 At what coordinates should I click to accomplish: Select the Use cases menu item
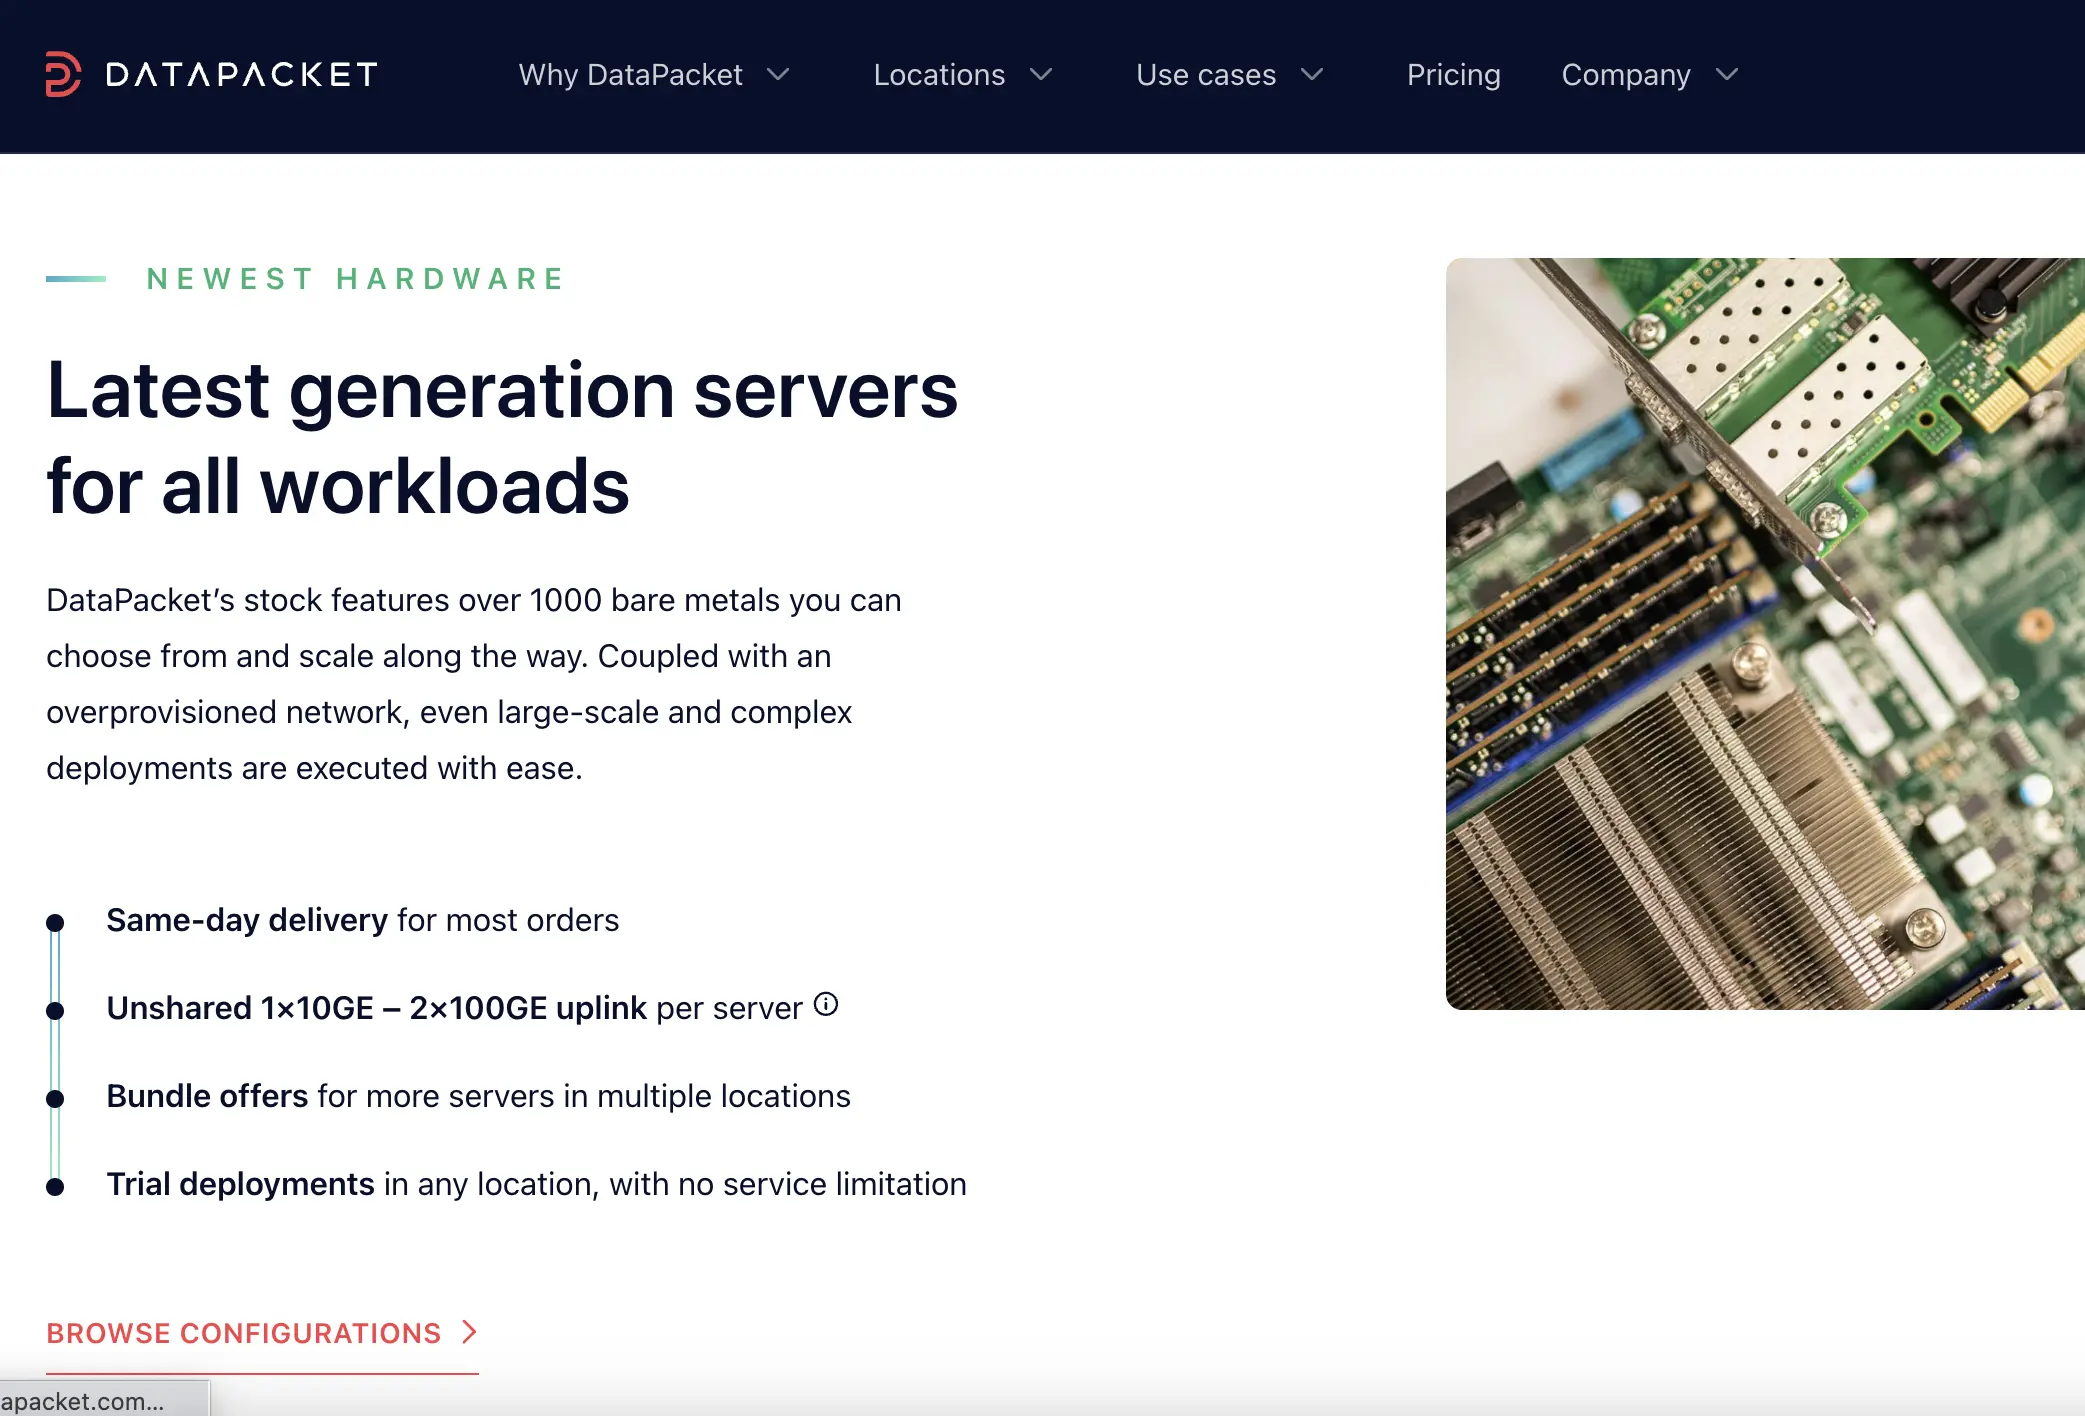coord(1205,75)
